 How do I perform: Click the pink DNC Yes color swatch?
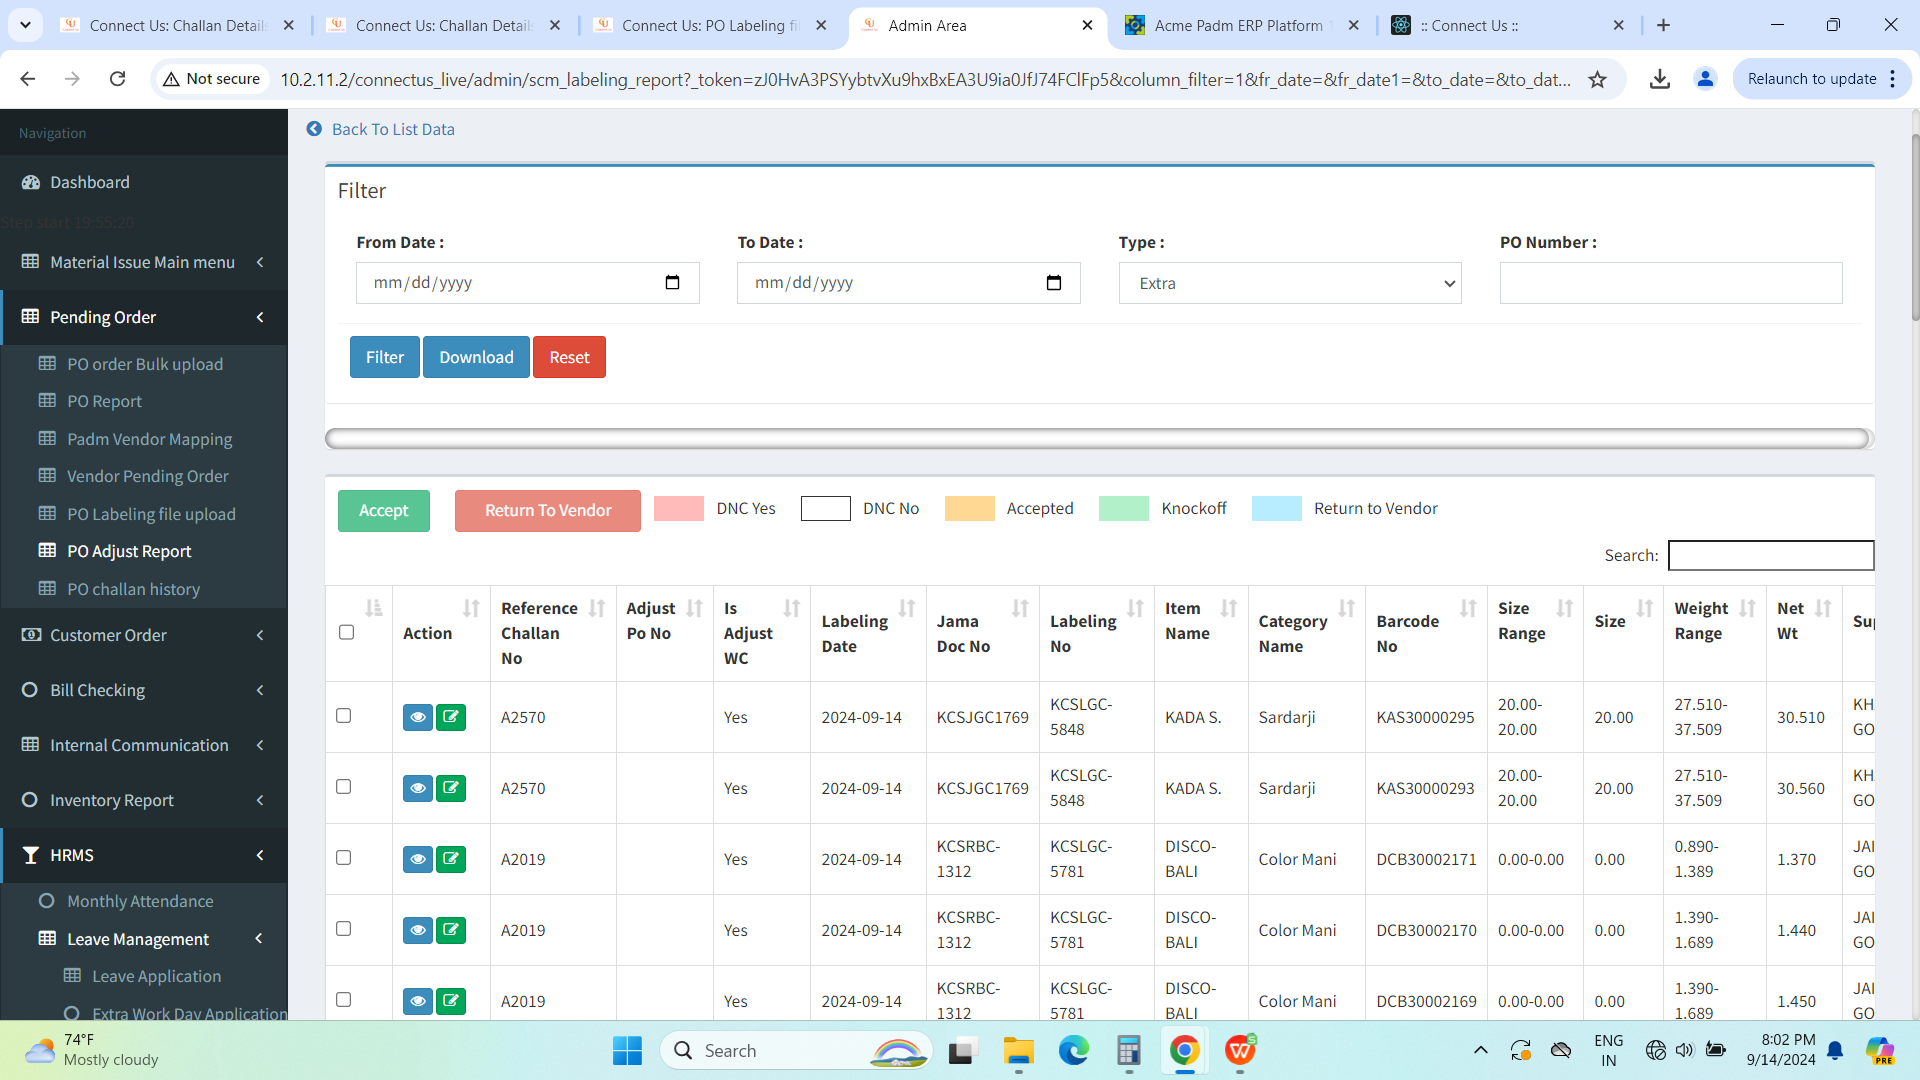(x=678, y=508)
